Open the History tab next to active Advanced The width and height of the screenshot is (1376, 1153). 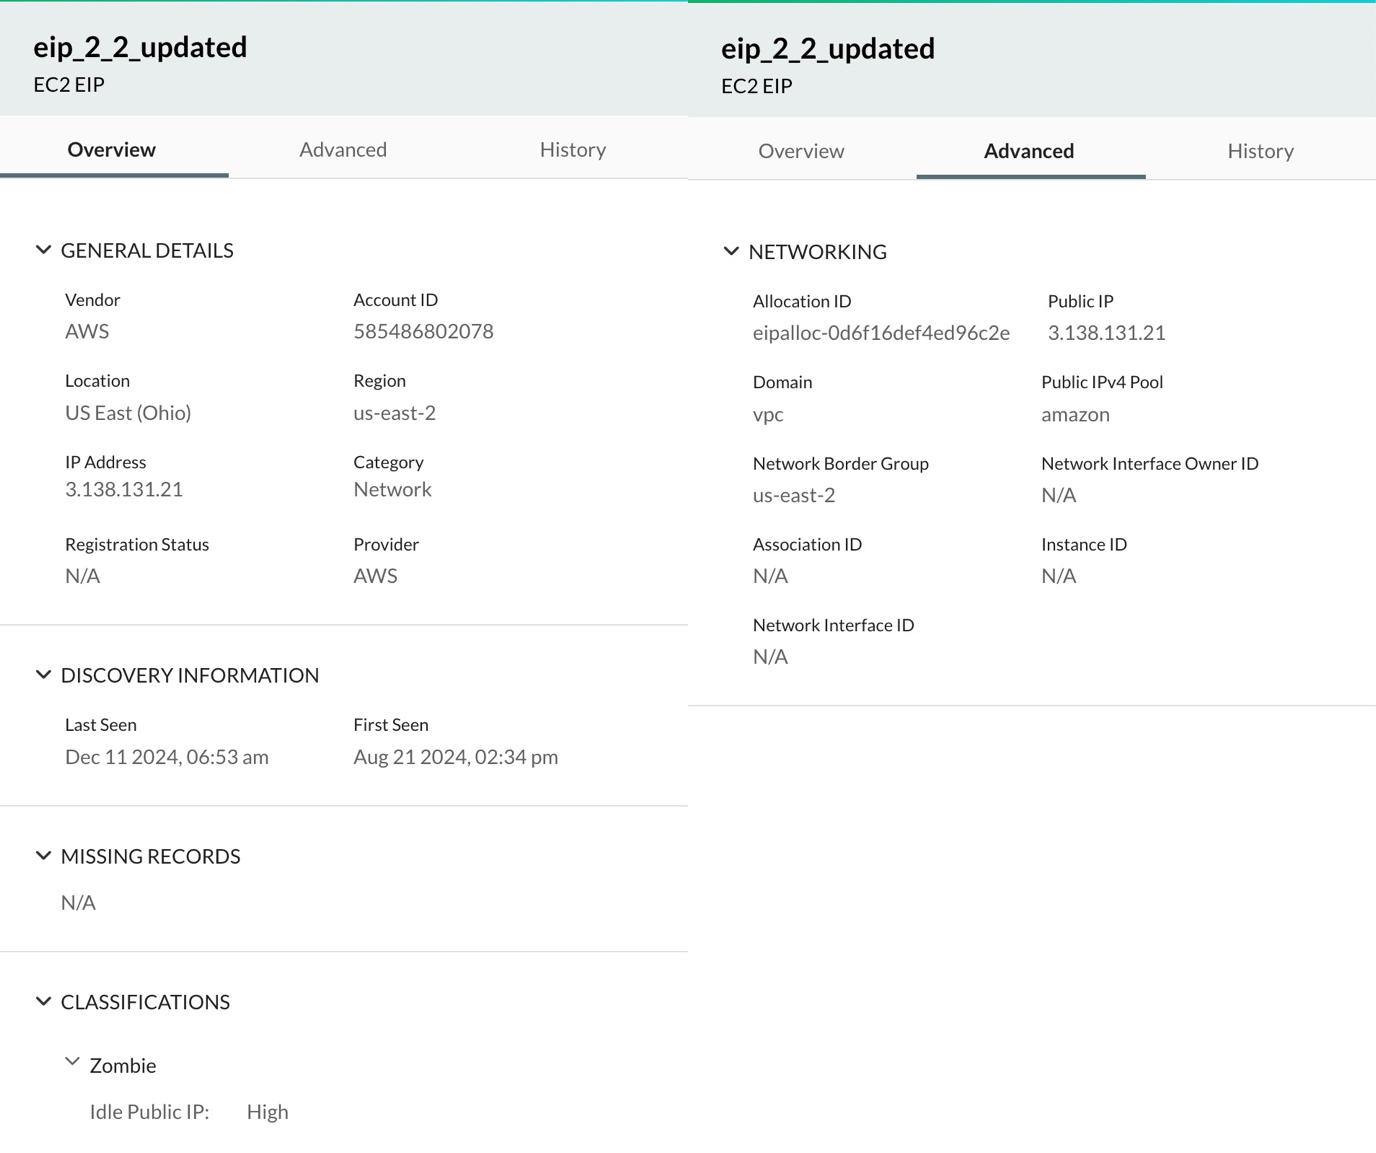(1260, 151)
